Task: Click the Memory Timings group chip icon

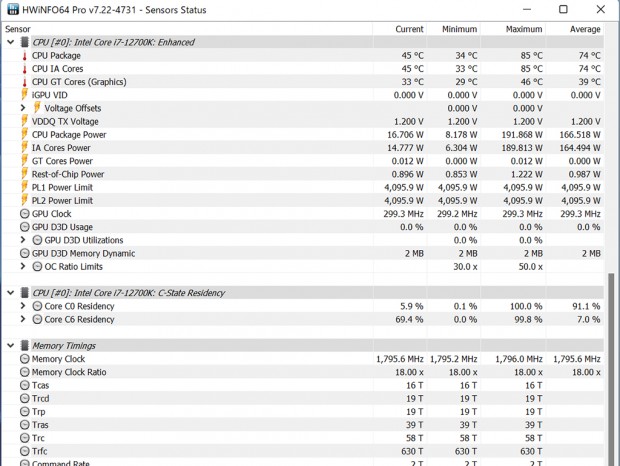Action: click(x=24, y=346)
